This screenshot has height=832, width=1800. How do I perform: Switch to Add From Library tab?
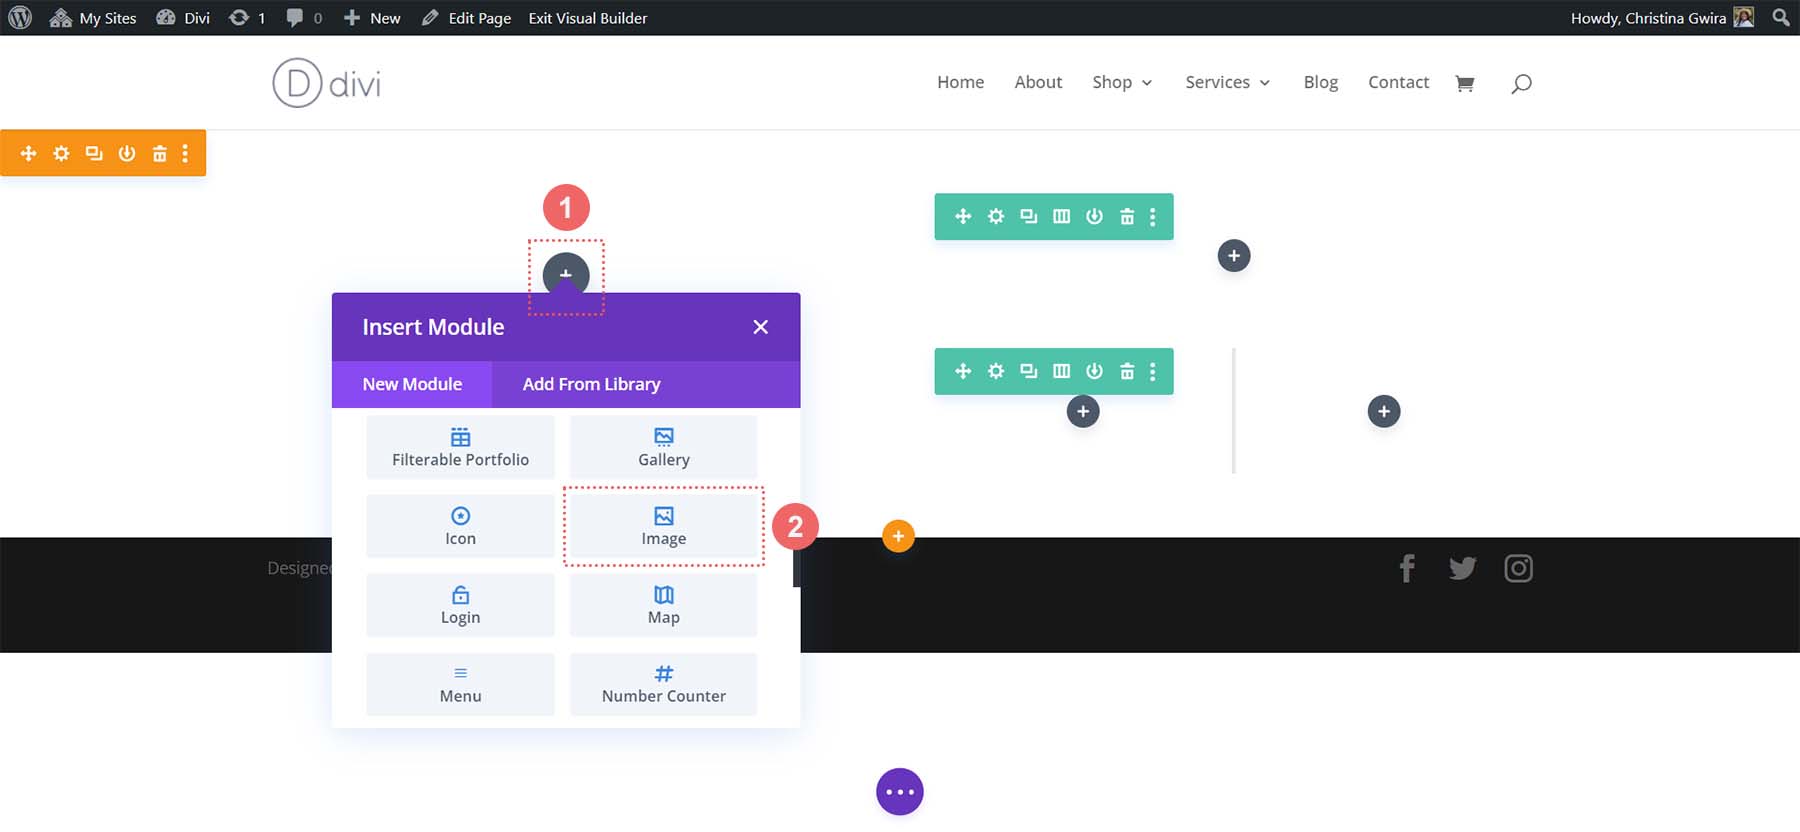591,384
